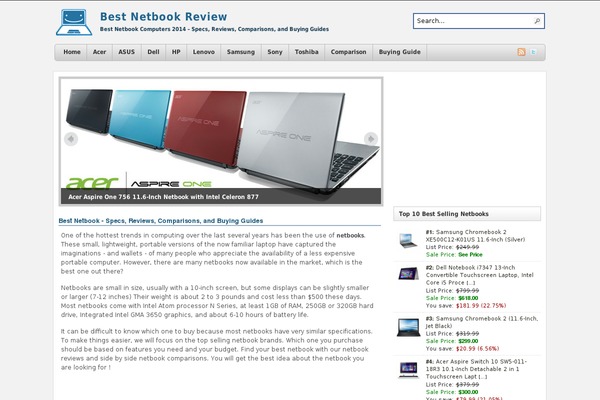The height and width of the screenshot is (400, 600).
Task: Open #2 Dell Notebook i7347 link
Action: tap(479, 275)
